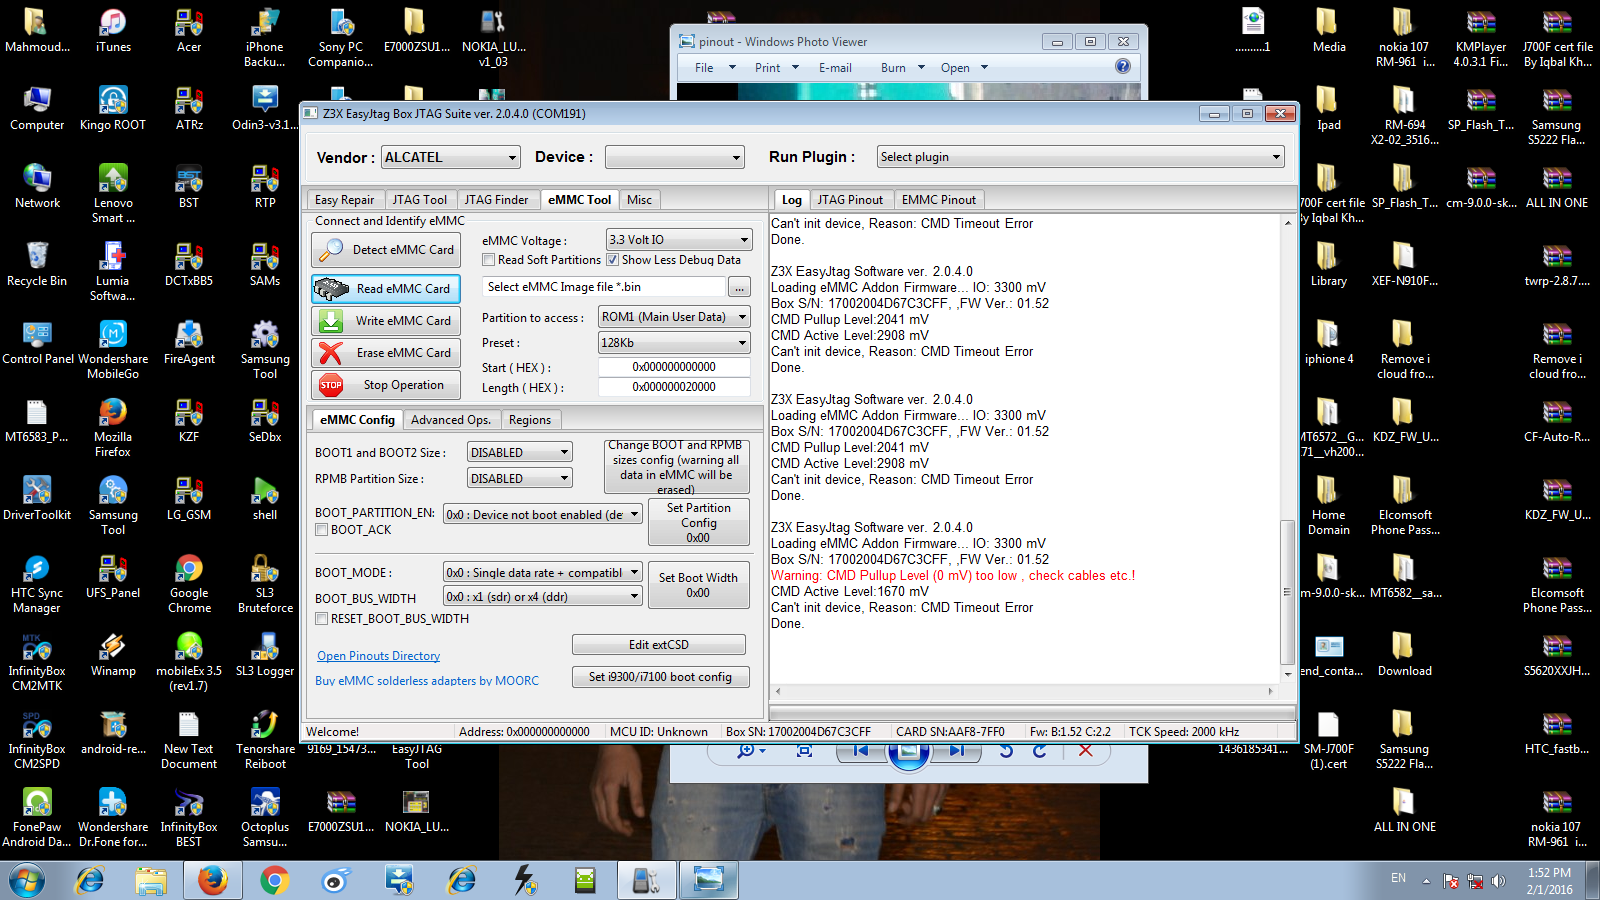This screenshot has width=1600, height=900.
Task: Open File menu in Photo Viewer
Action: tap(714, 68)
